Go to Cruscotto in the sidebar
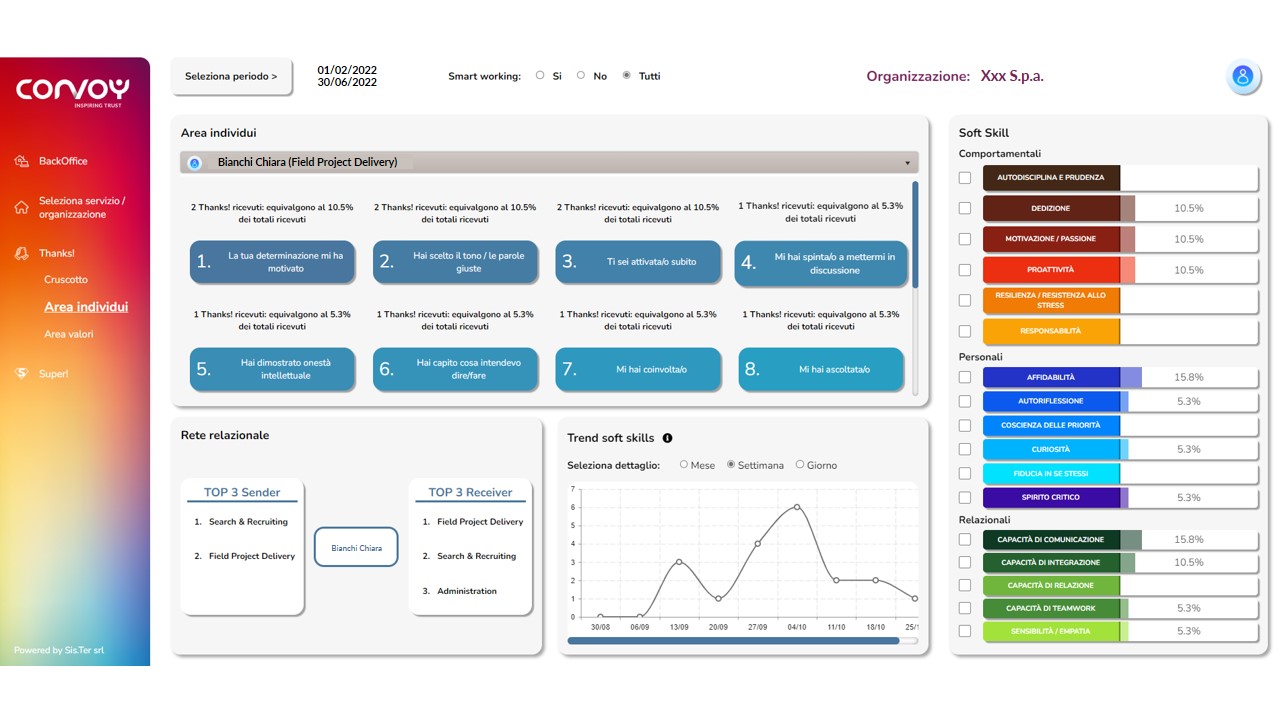 tap(66, 280)
